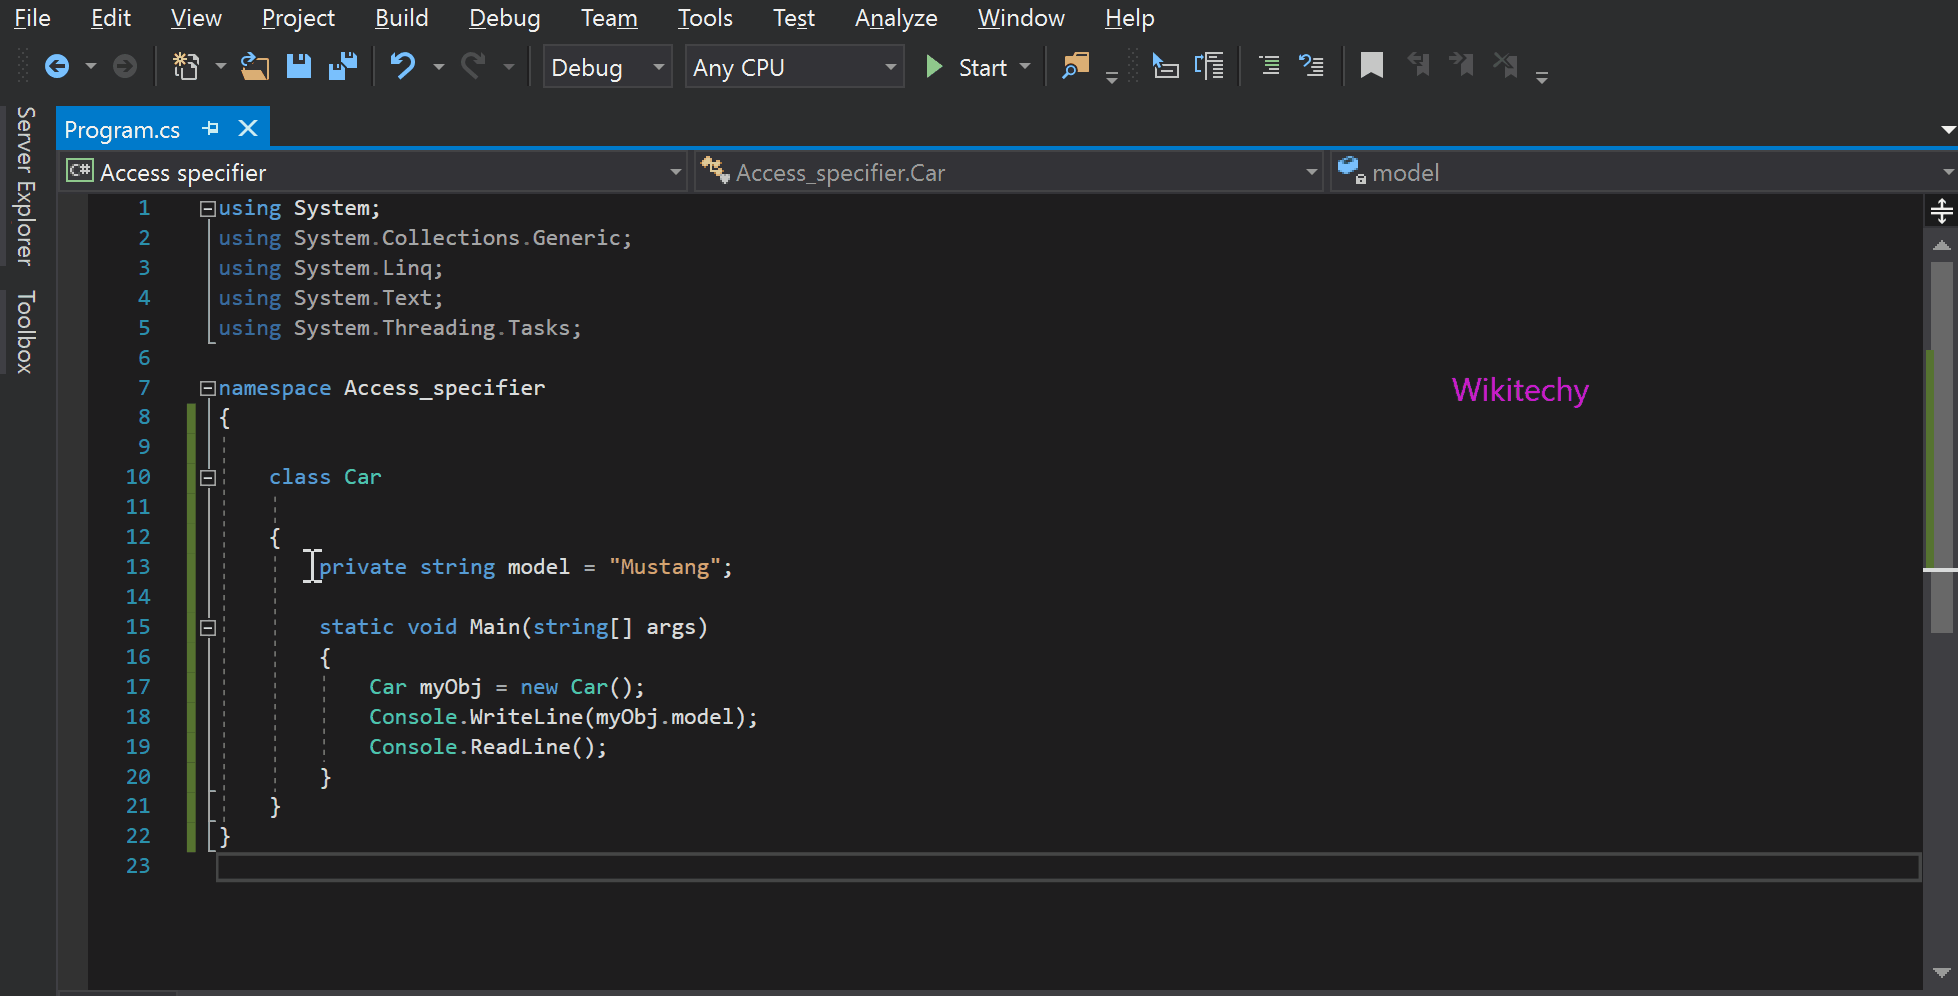Screen dimensions: 1958x996
Task: Click the New Project toolbar icon
Action: point(186,67)
